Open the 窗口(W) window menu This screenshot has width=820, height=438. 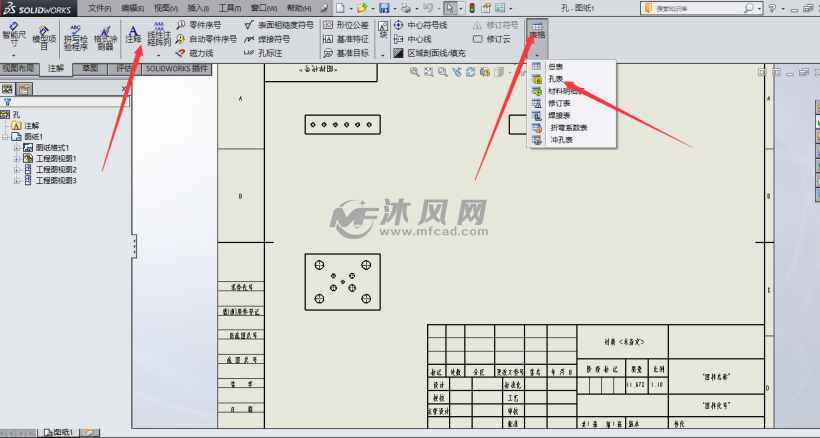[264, 8]
